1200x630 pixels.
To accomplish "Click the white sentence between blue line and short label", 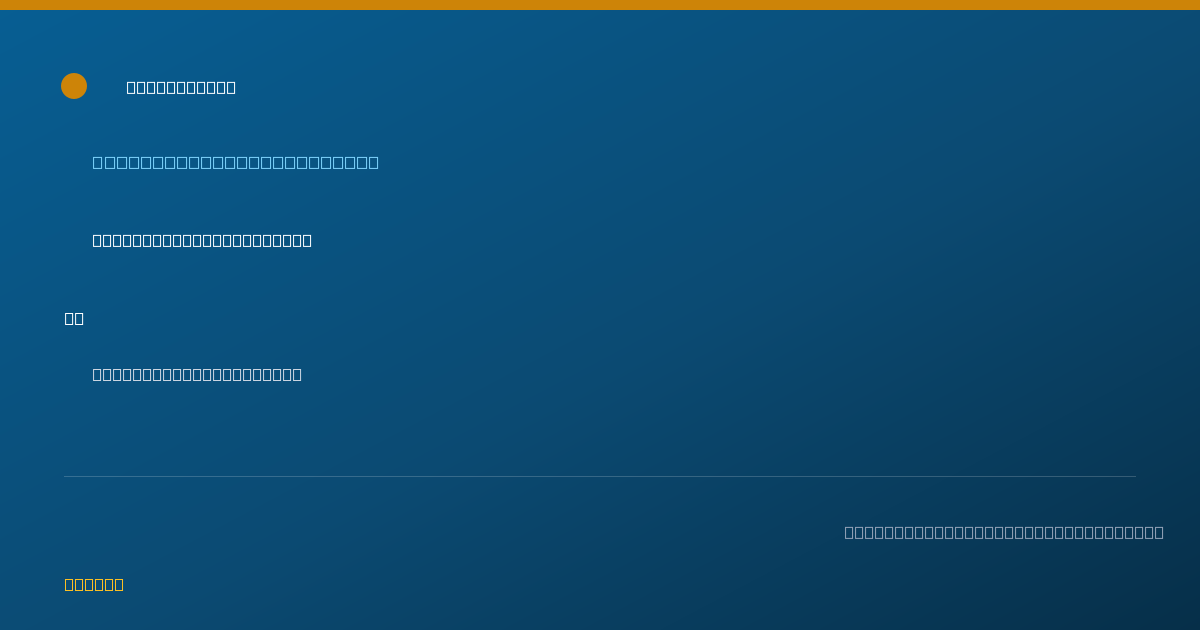I will [202, 240].
